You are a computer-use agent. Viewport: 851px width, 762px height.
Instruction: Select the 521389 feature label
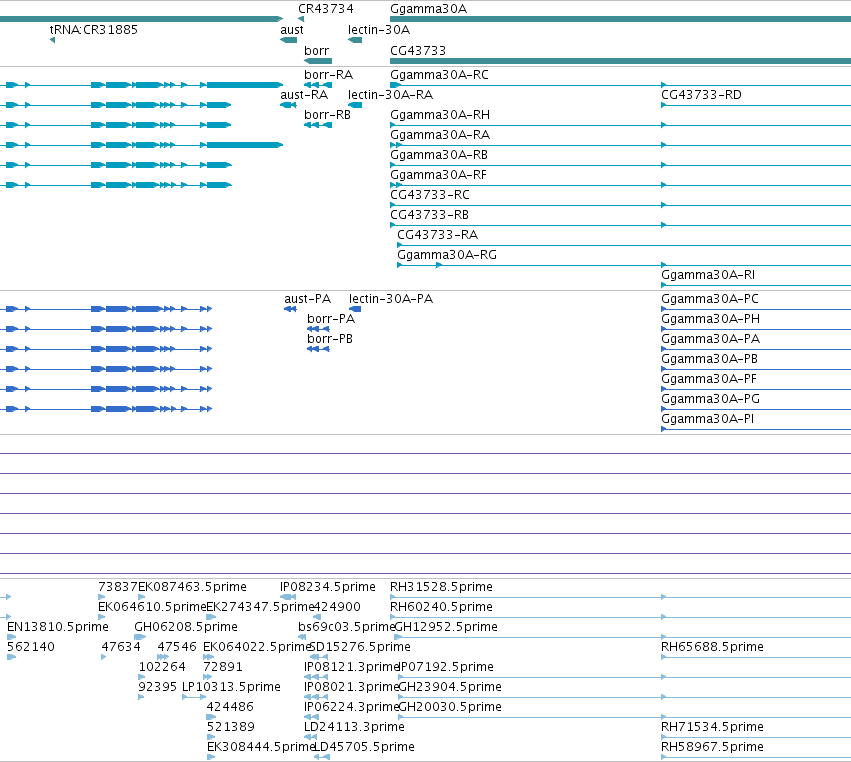[x=231, y=726]
